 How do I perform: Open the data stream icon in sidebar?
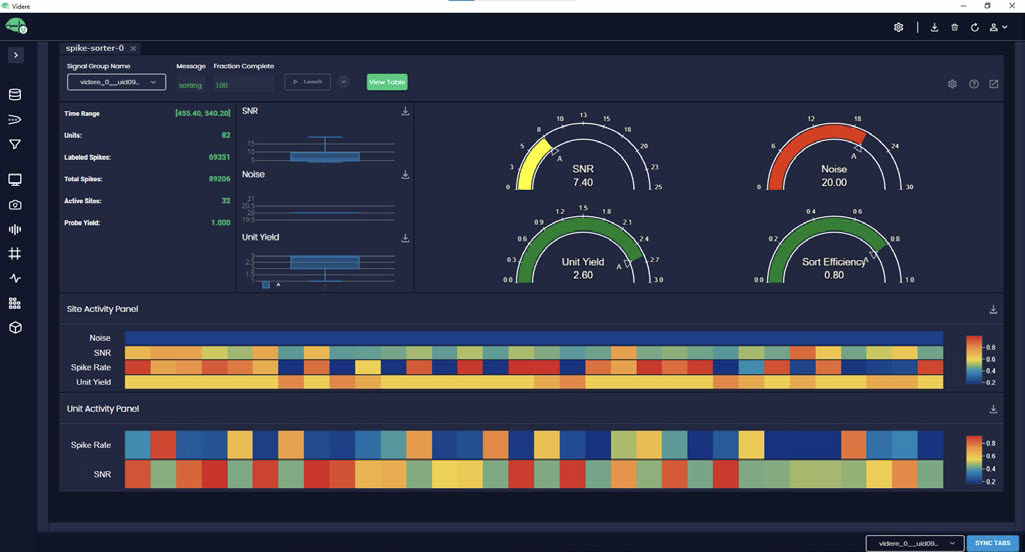click(x=15, y=120)
